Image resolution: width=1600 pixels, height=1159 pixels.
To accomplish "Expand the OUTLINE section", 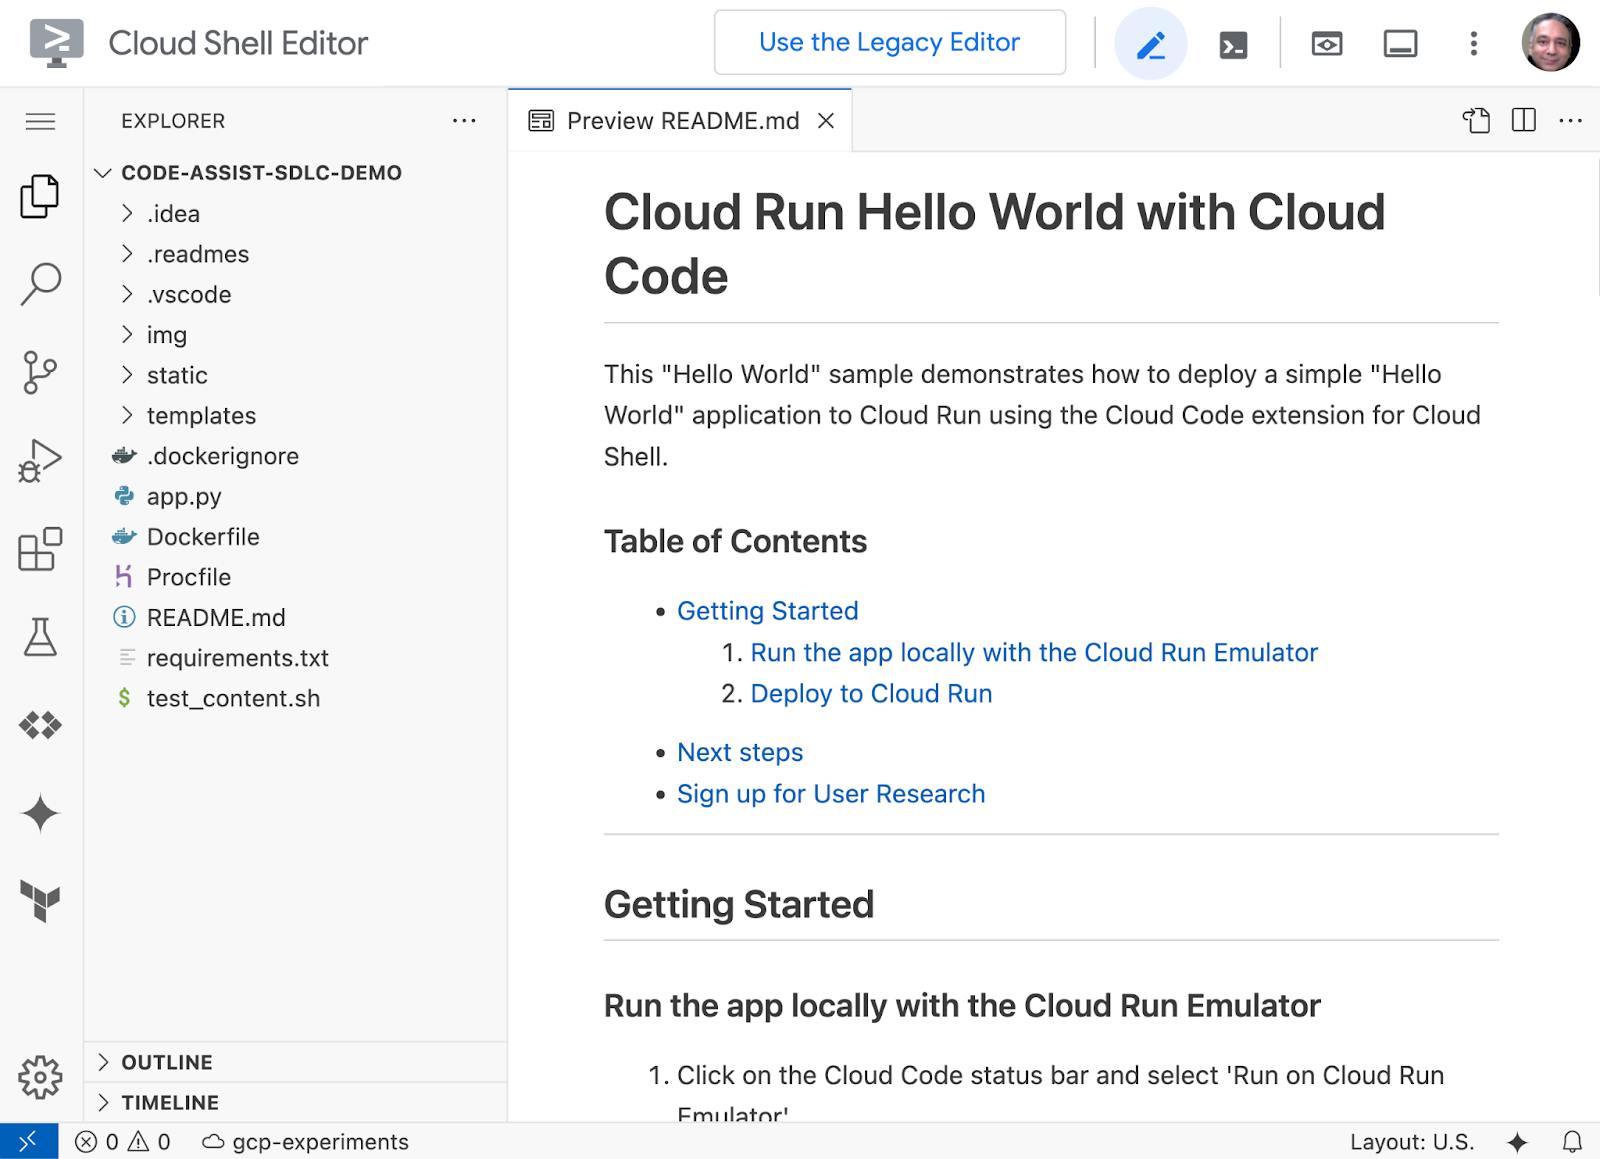I will (167, 1062).
